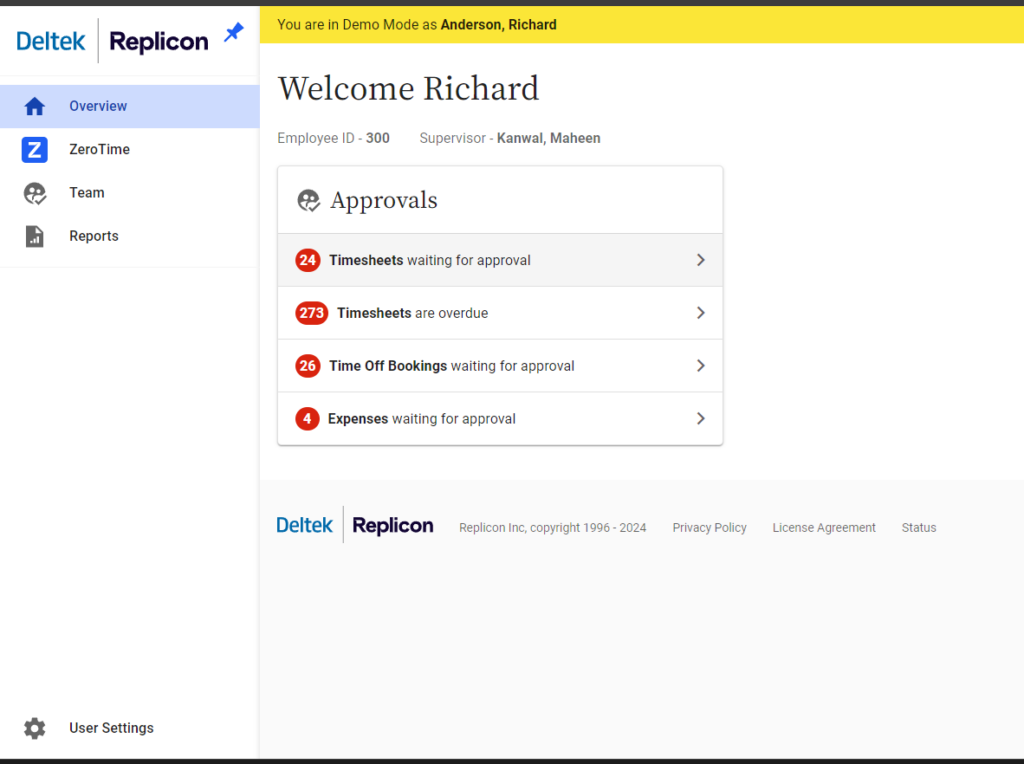The image size is (1024, 764).
Task: Click the User Settings gear icon
Action: click(x=34, y=728)
